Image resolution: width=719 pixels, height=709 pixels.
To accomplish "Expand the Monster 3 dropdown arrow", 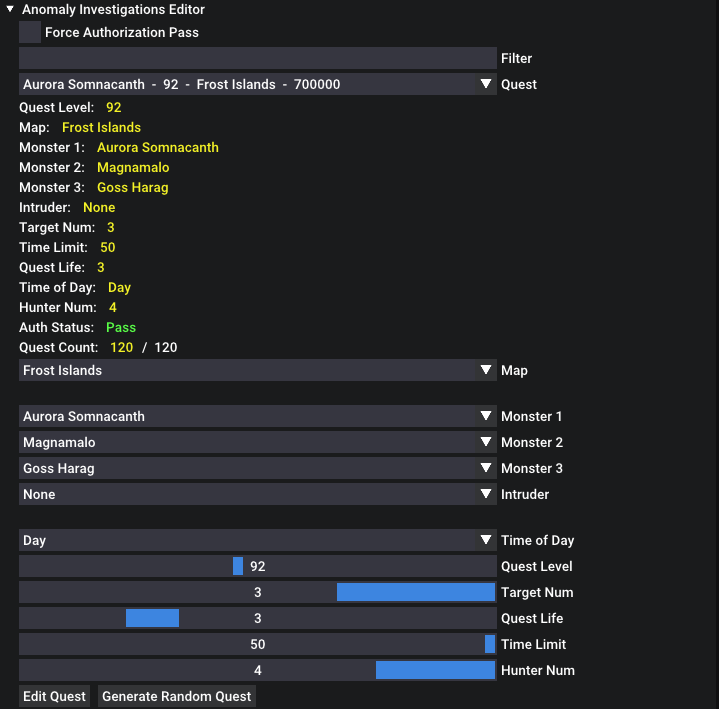I will tap(486, 468).
